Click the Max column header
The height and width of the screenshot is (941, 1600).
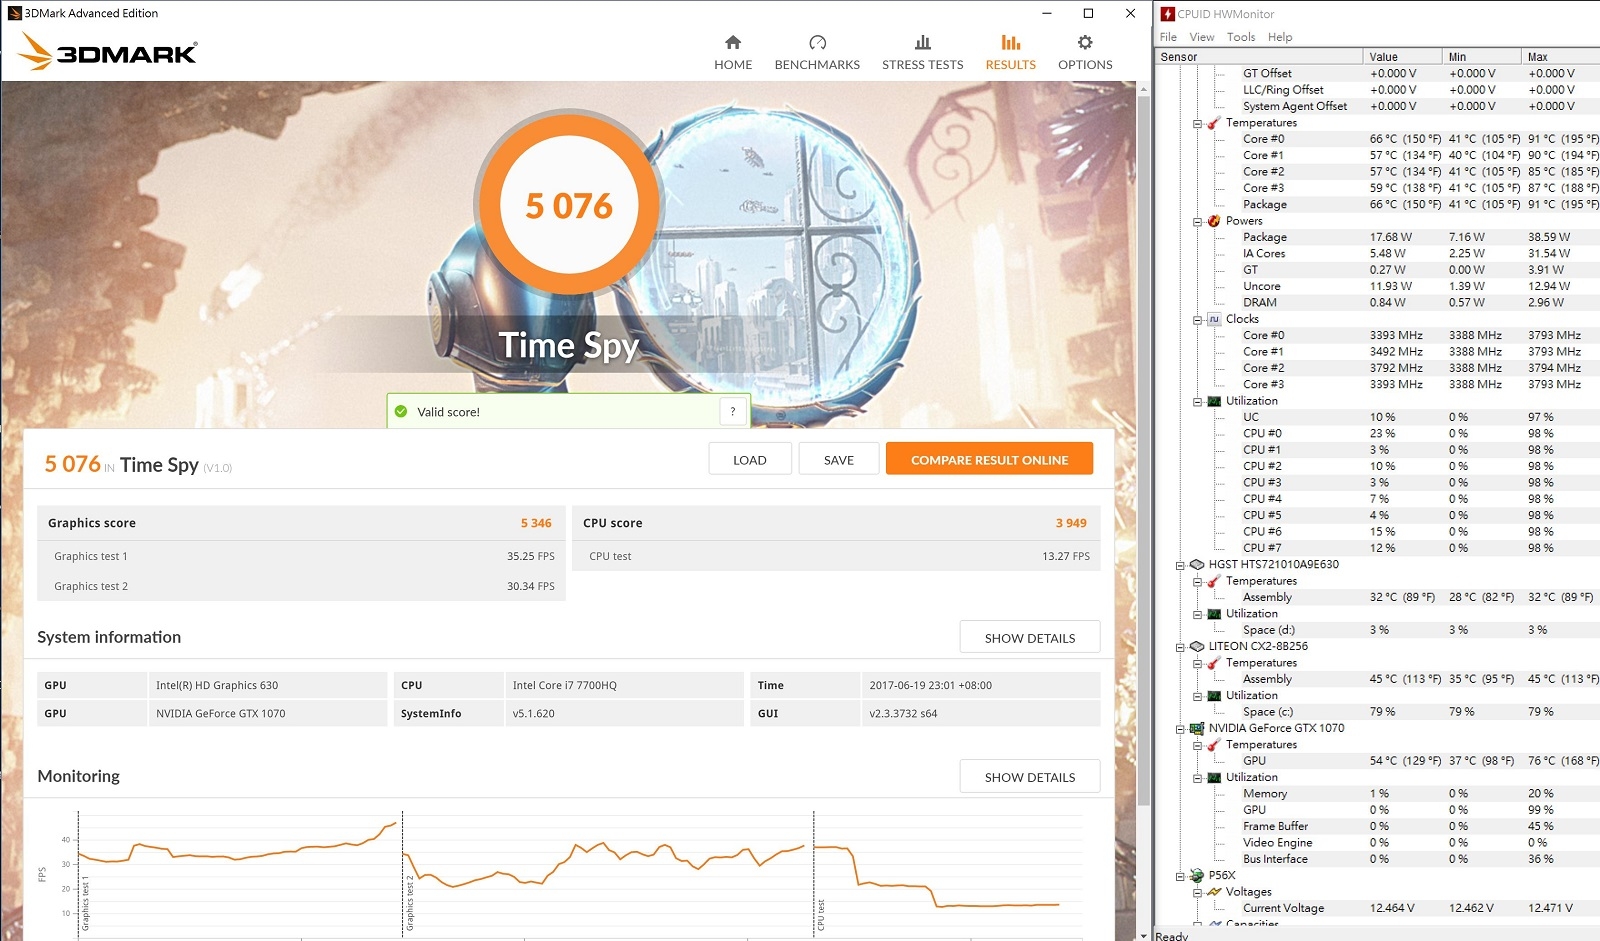coord(1560,57)
